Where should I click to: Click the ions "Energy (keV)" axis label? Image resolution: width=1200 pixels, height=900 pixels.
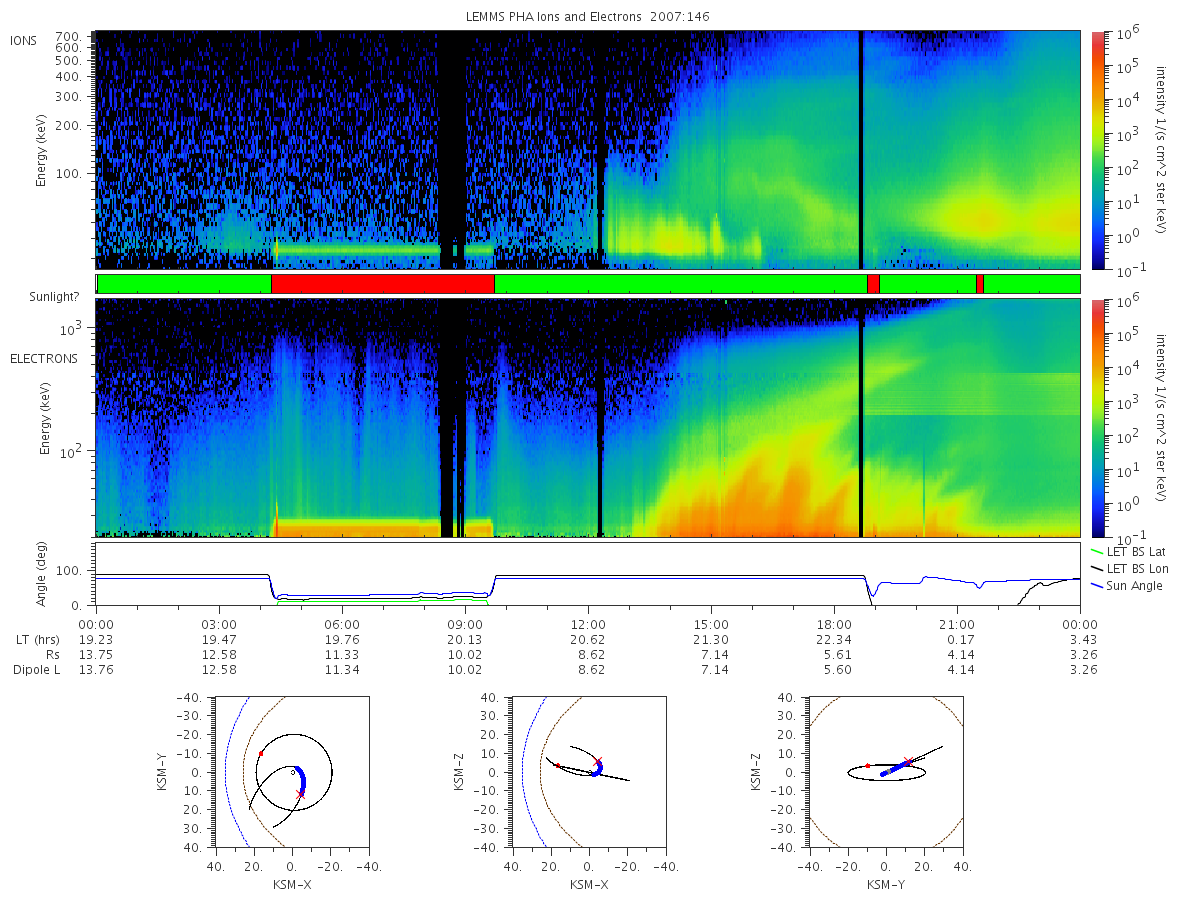pos(42,150)
